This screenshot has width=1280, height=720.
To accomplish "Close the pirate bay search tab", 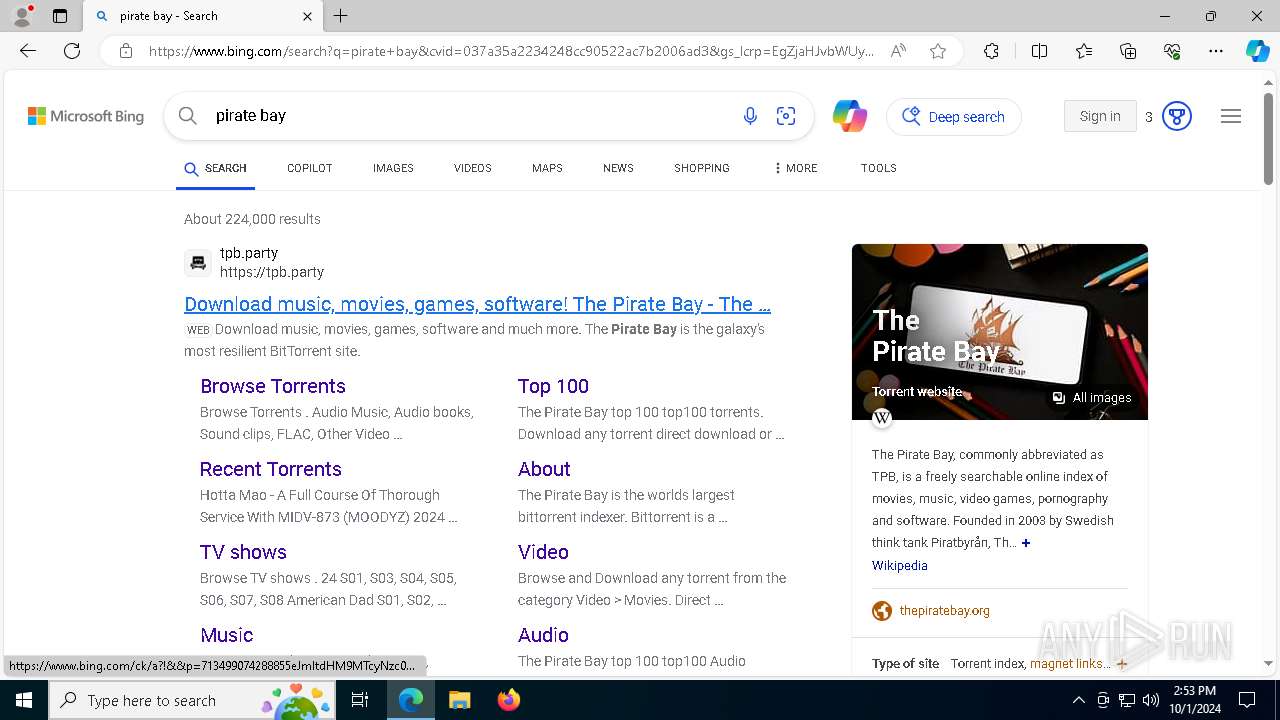I will click(307, 16).
